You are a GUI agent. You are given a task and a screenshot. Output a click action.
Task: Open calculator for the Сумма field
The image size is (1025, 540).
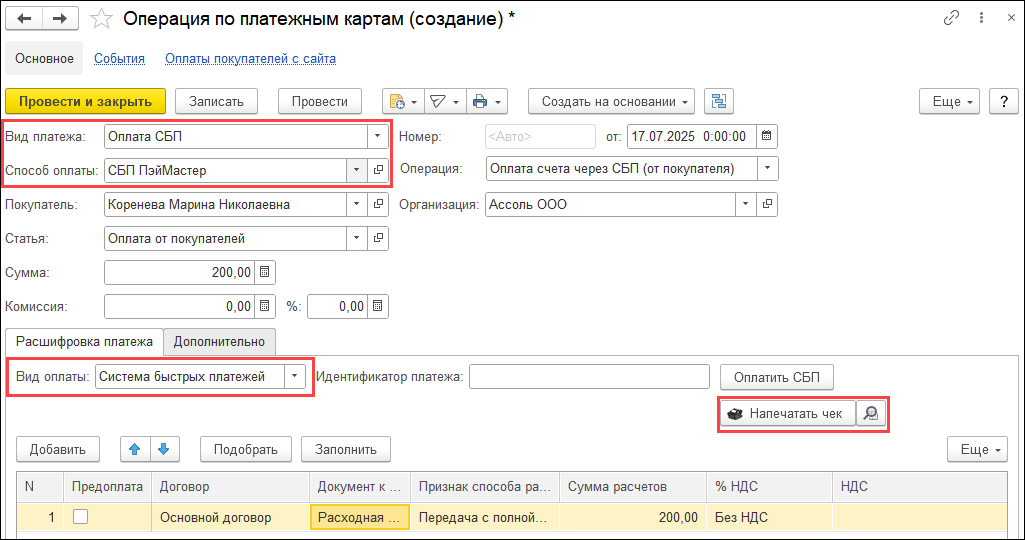pos(265,272)
